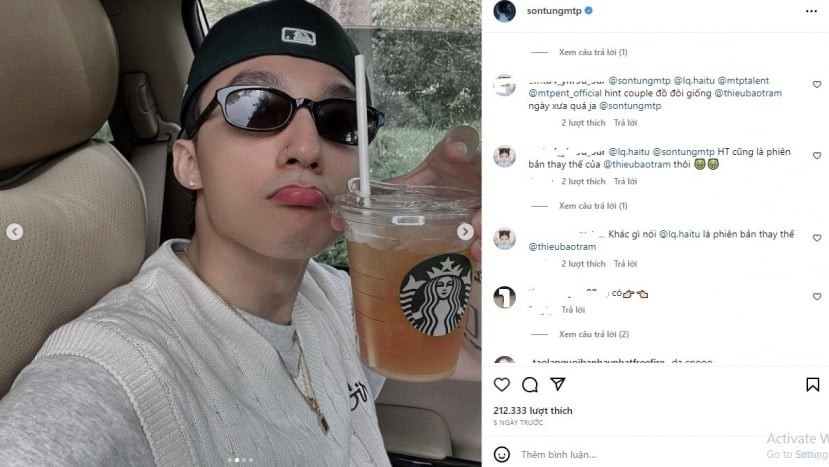Like the post with heart icon
The width and height of the screenshot is (829, 467).
tap(501, 384)
